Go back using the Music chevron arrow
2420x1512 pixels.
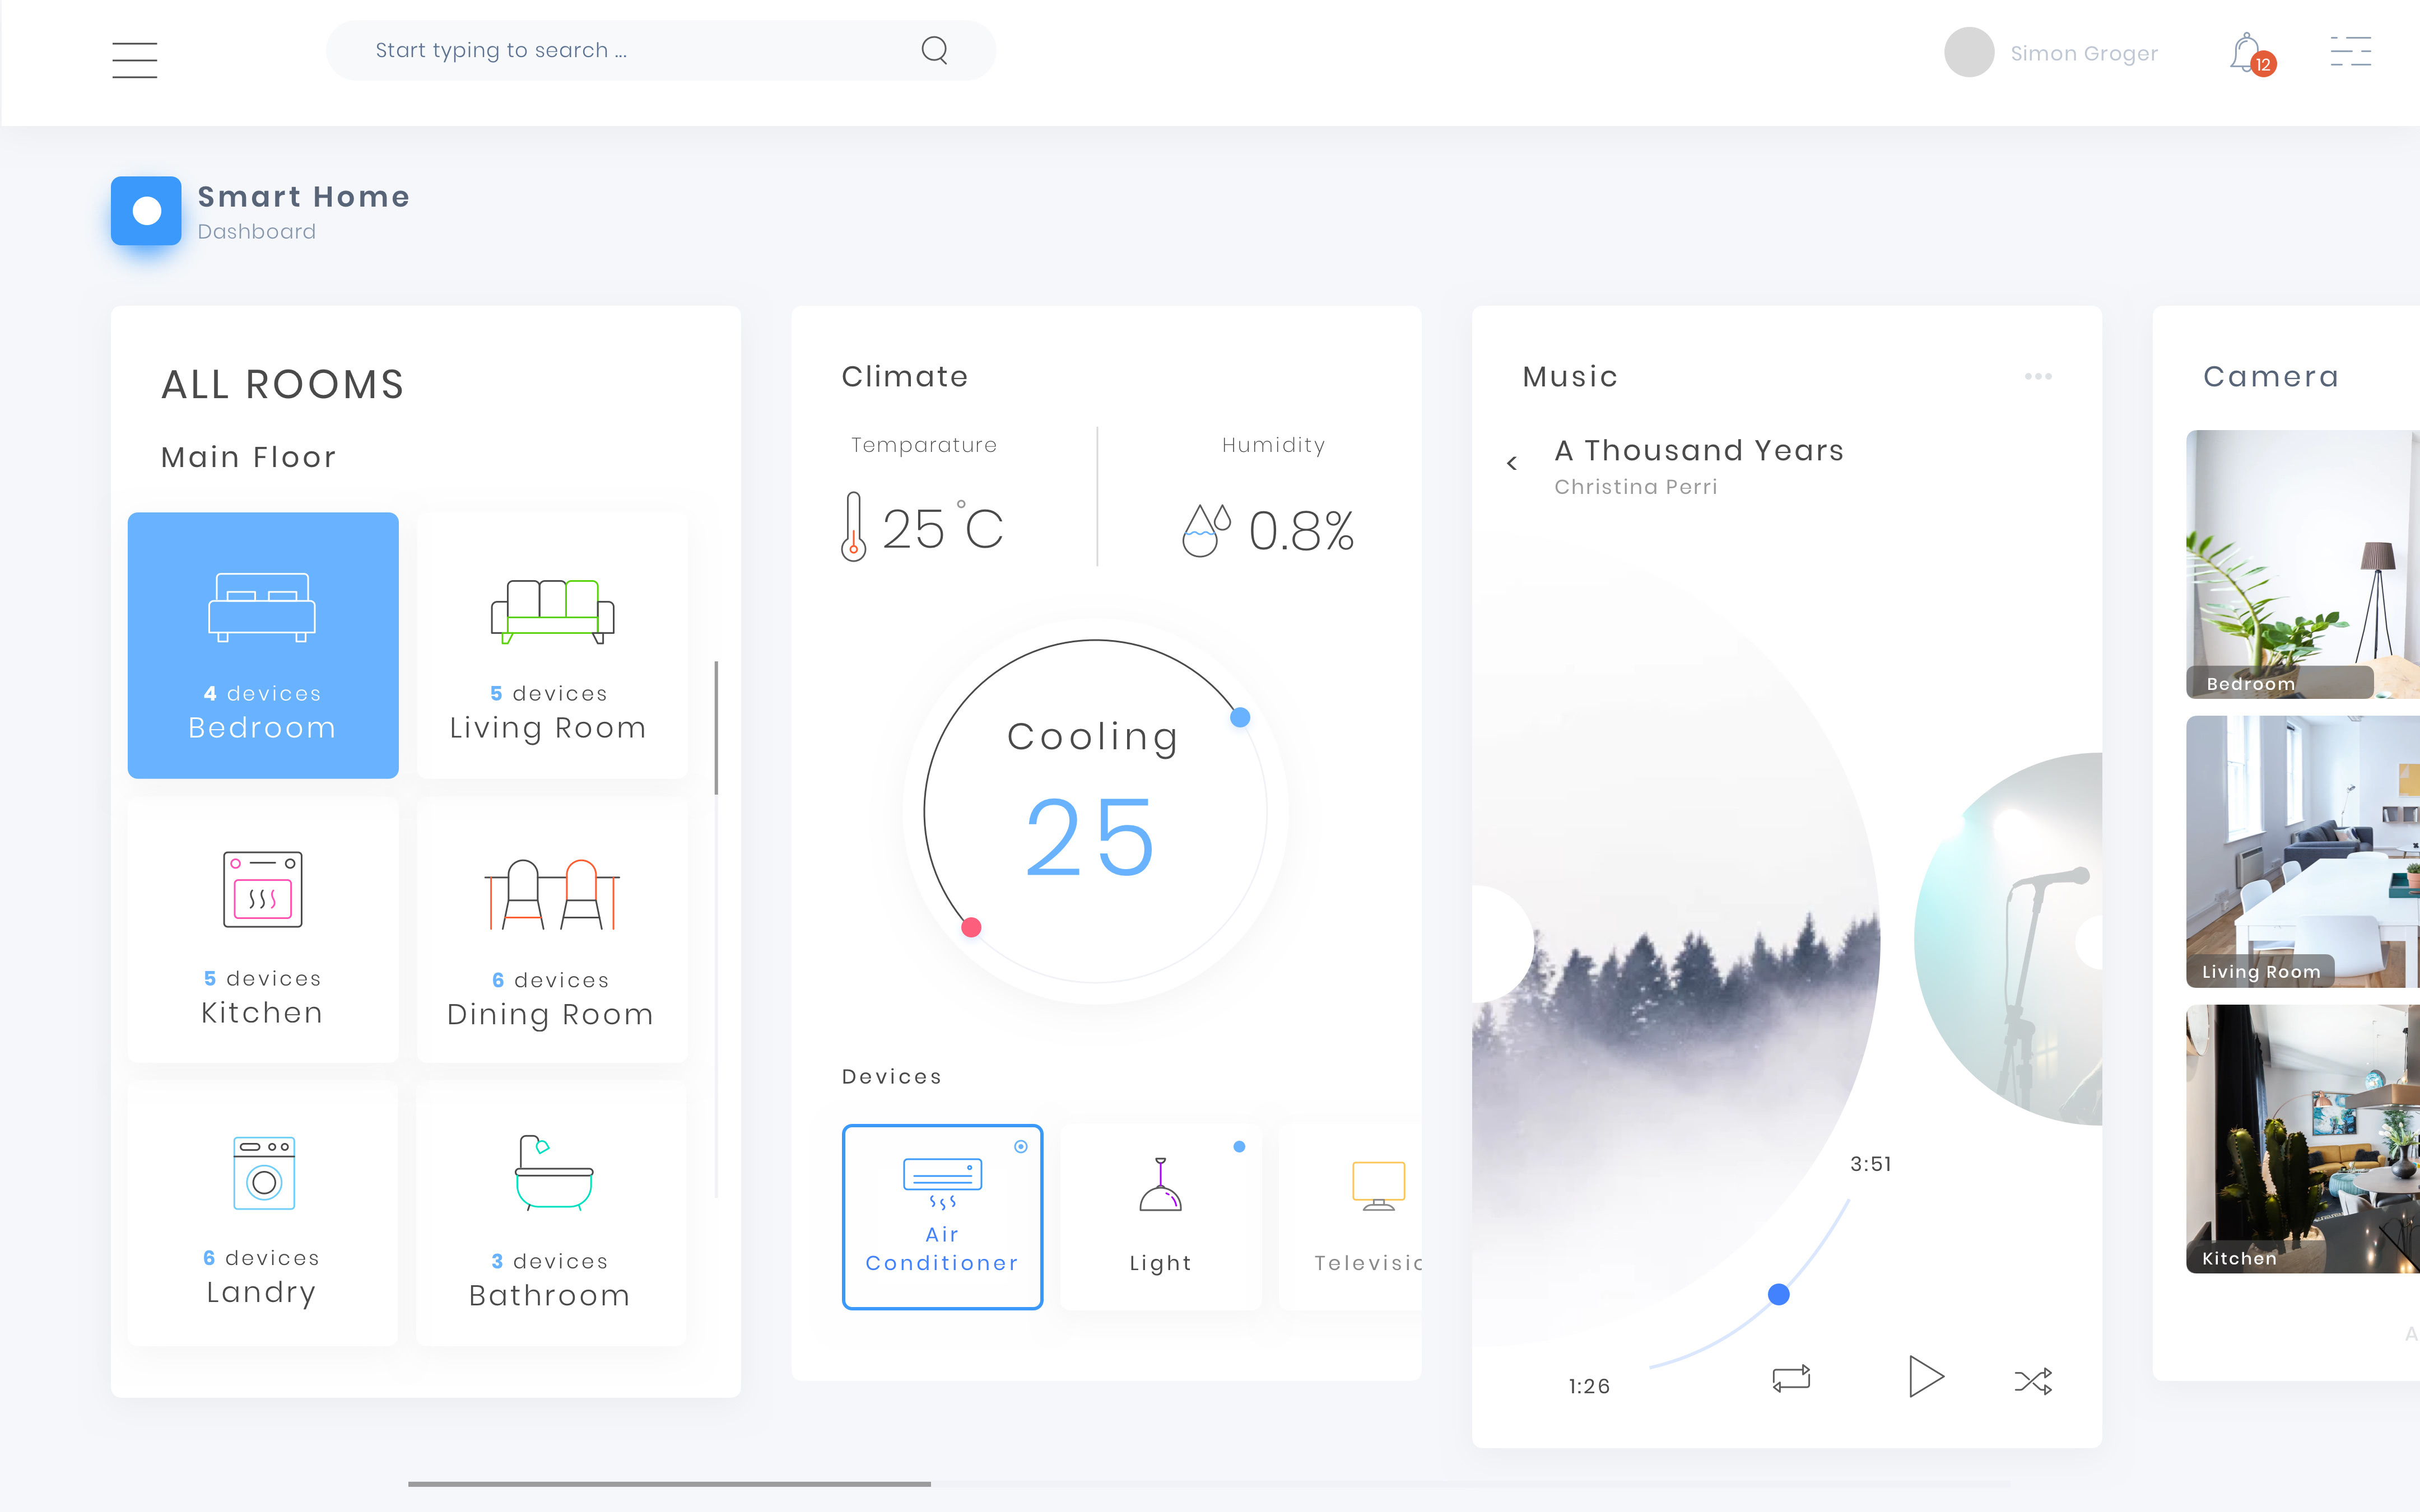(1512, 463)
